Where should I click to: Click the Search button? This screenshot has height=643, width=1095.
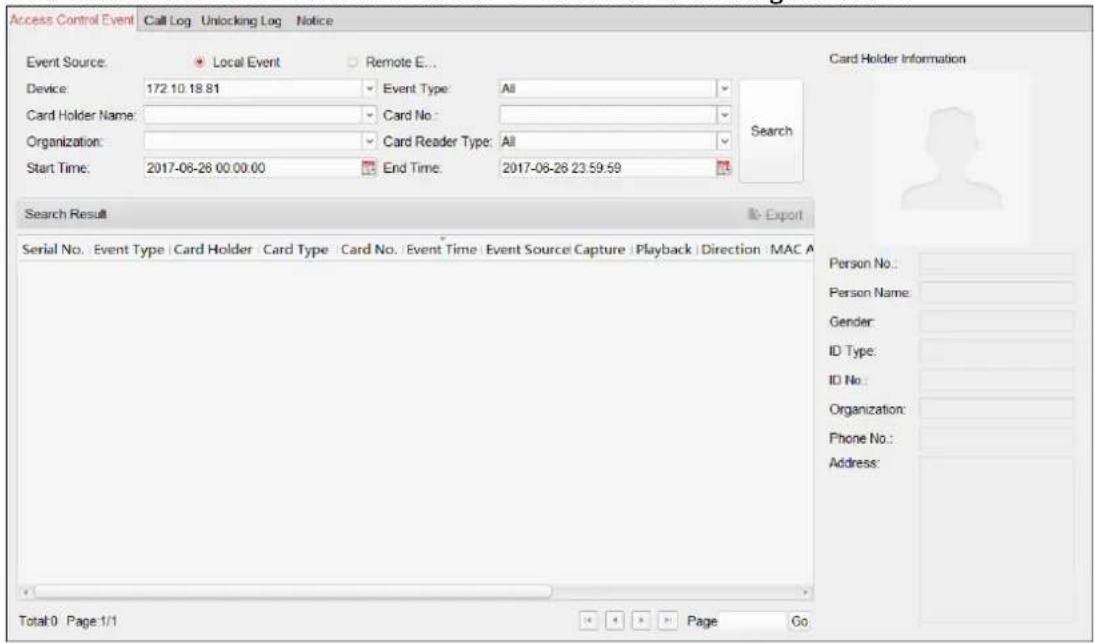(x=771, y=131)
